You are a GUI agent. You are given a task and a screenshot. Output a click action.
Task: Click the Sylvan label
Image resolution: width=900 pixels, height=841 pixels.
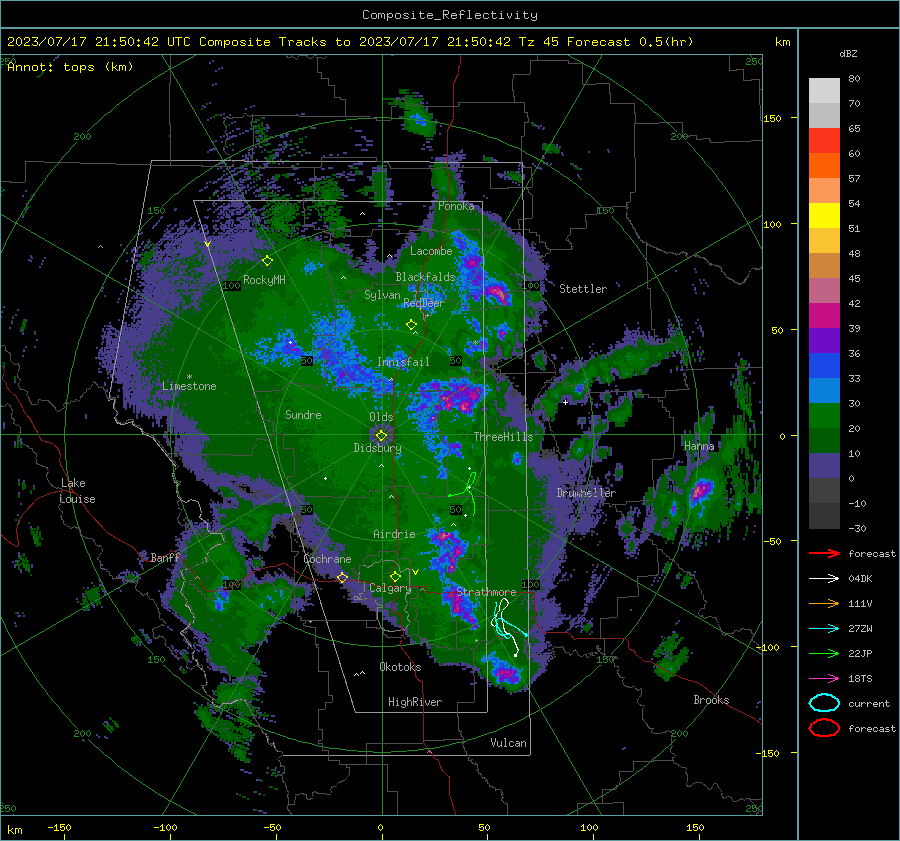click(382, 295)
